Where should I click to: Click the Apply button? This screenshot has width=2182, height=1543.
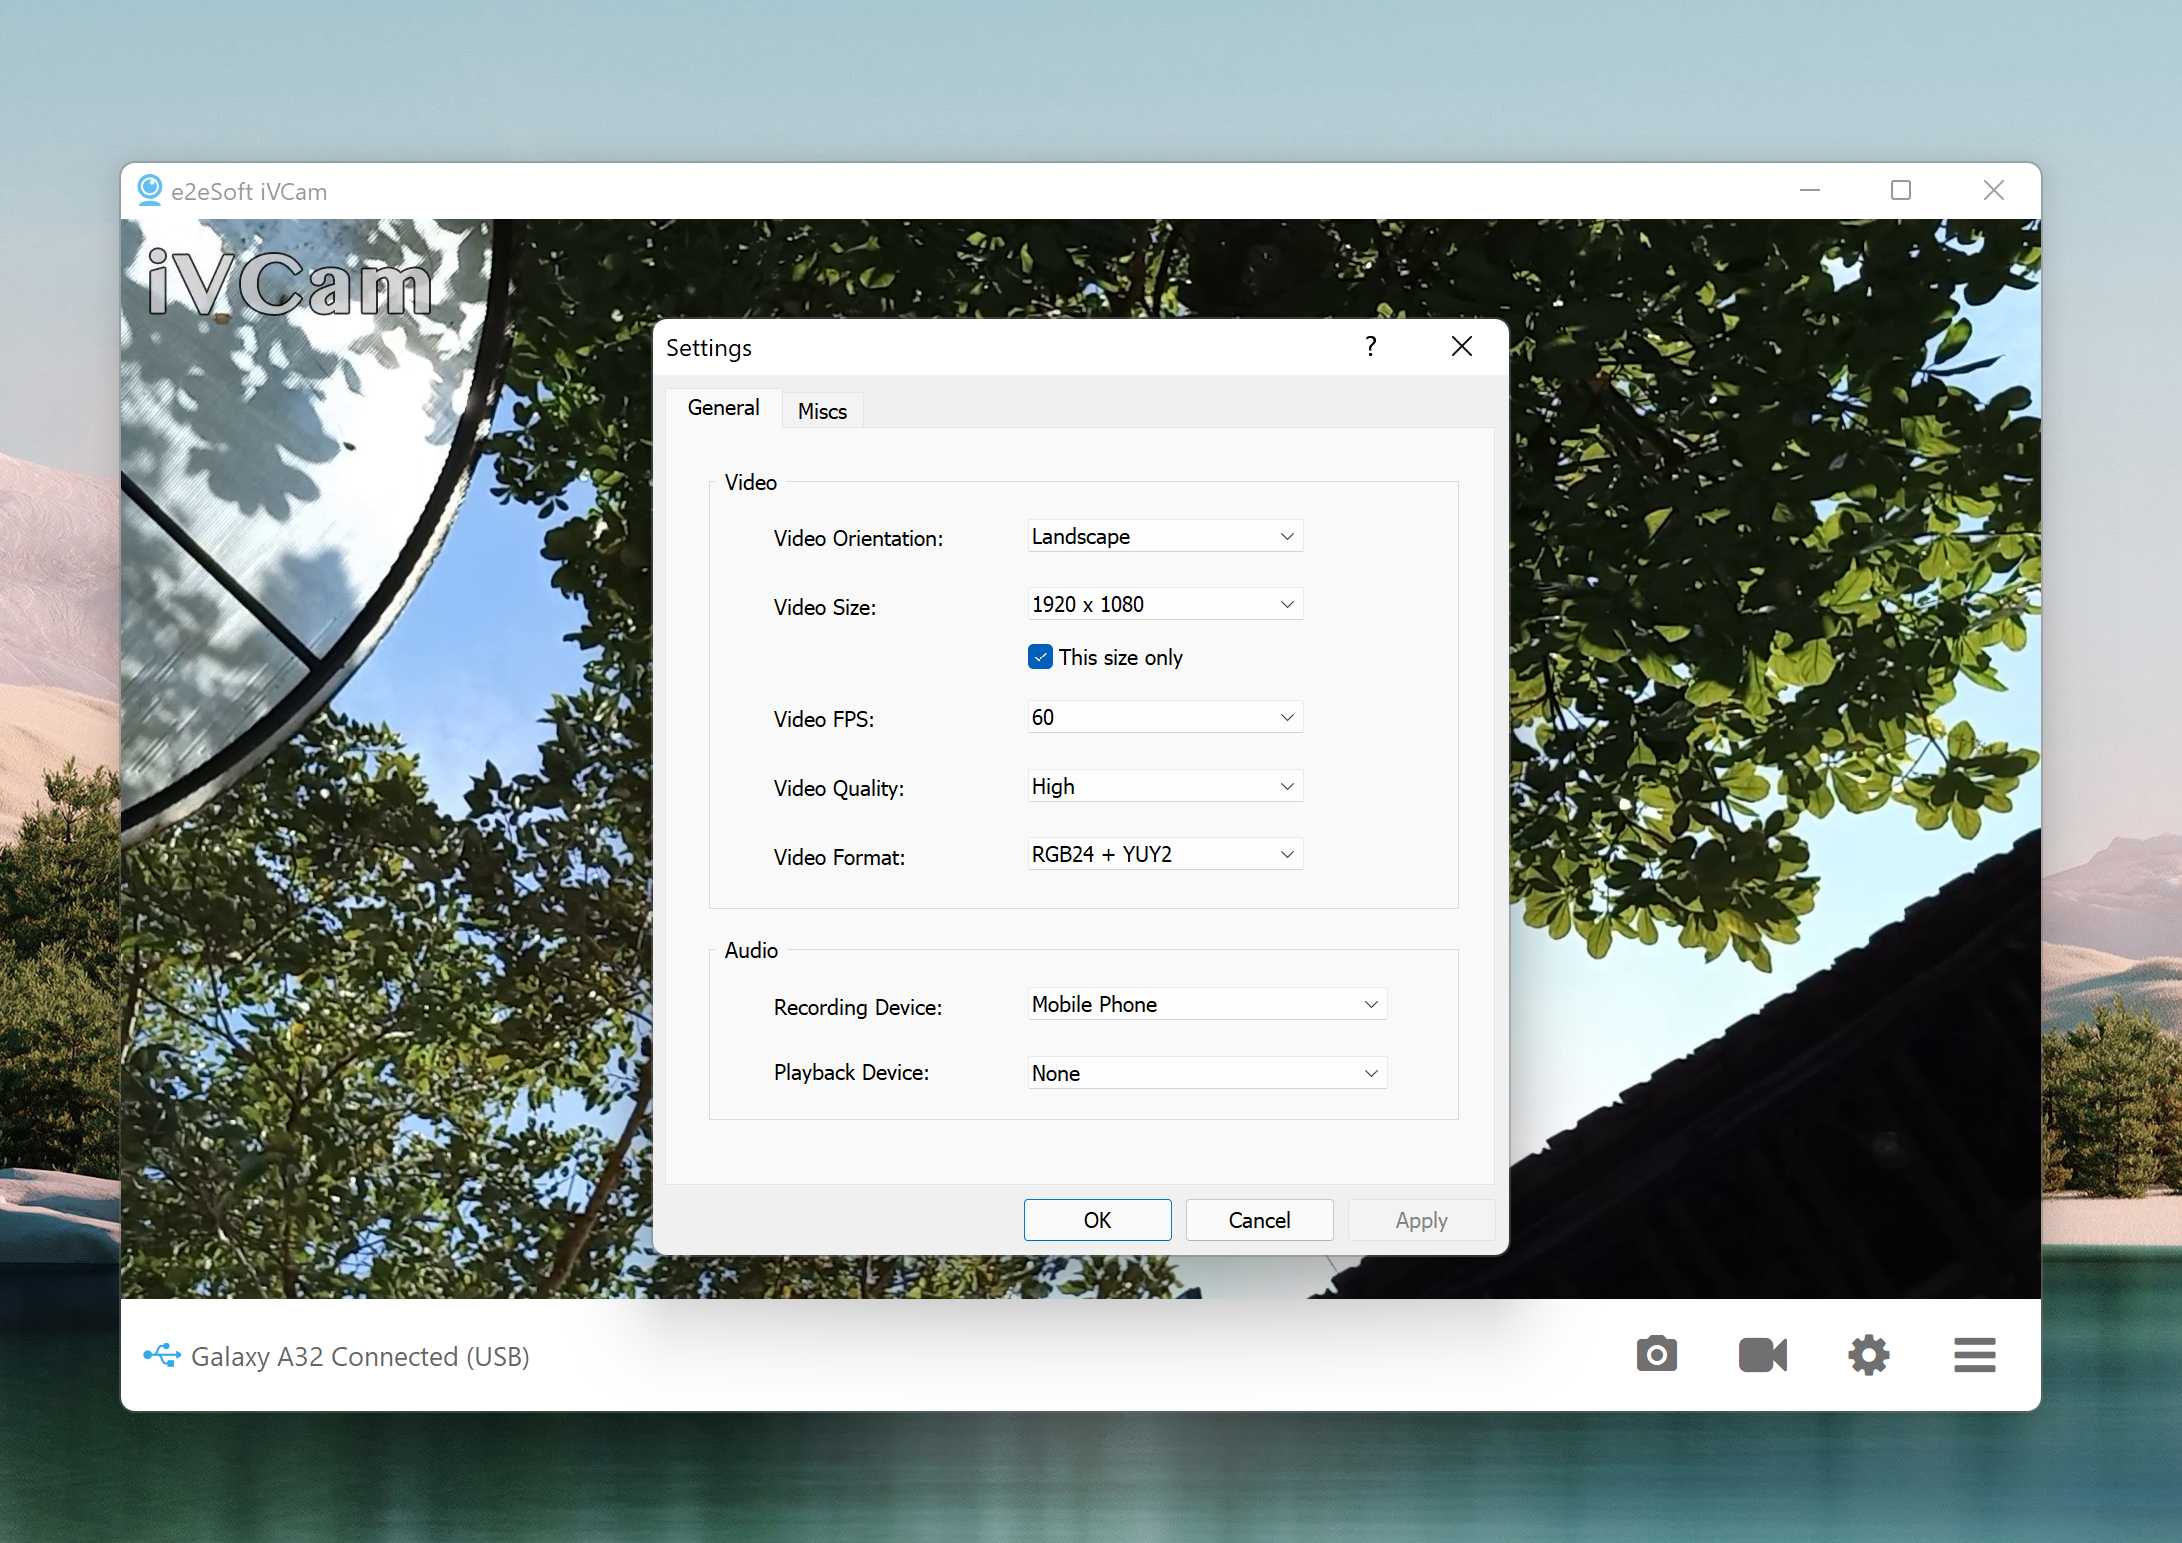click(x=1421, y=1220)
